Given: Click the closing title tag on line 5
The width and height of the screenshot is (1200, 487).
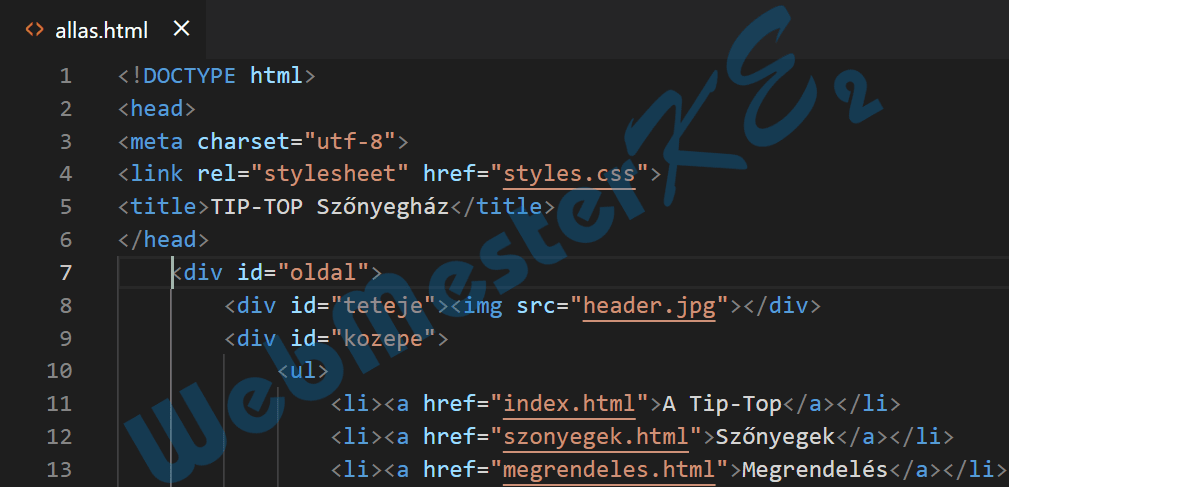Looking at the screenshot, I should (x=503, y=207).
